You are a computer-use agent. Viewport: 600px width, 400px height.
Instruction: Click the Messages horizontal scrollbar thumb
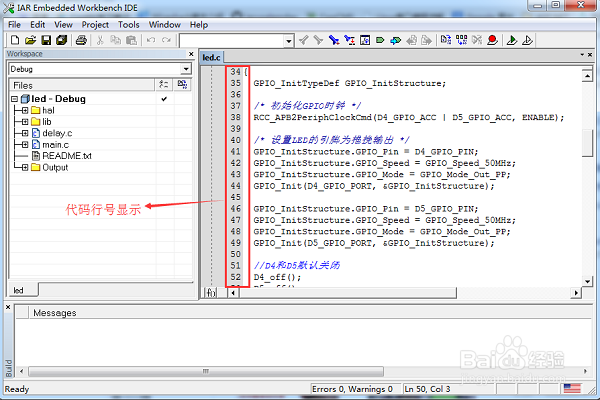[x=206, y=371]
